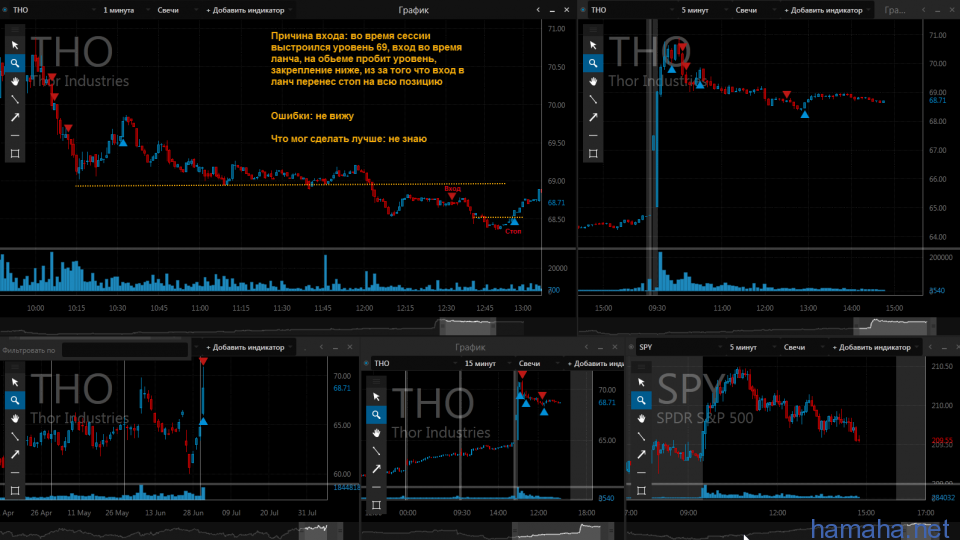Click the back arrow in the top-left График title bar
The image size is (960, 540).
(x=538, y=10)
